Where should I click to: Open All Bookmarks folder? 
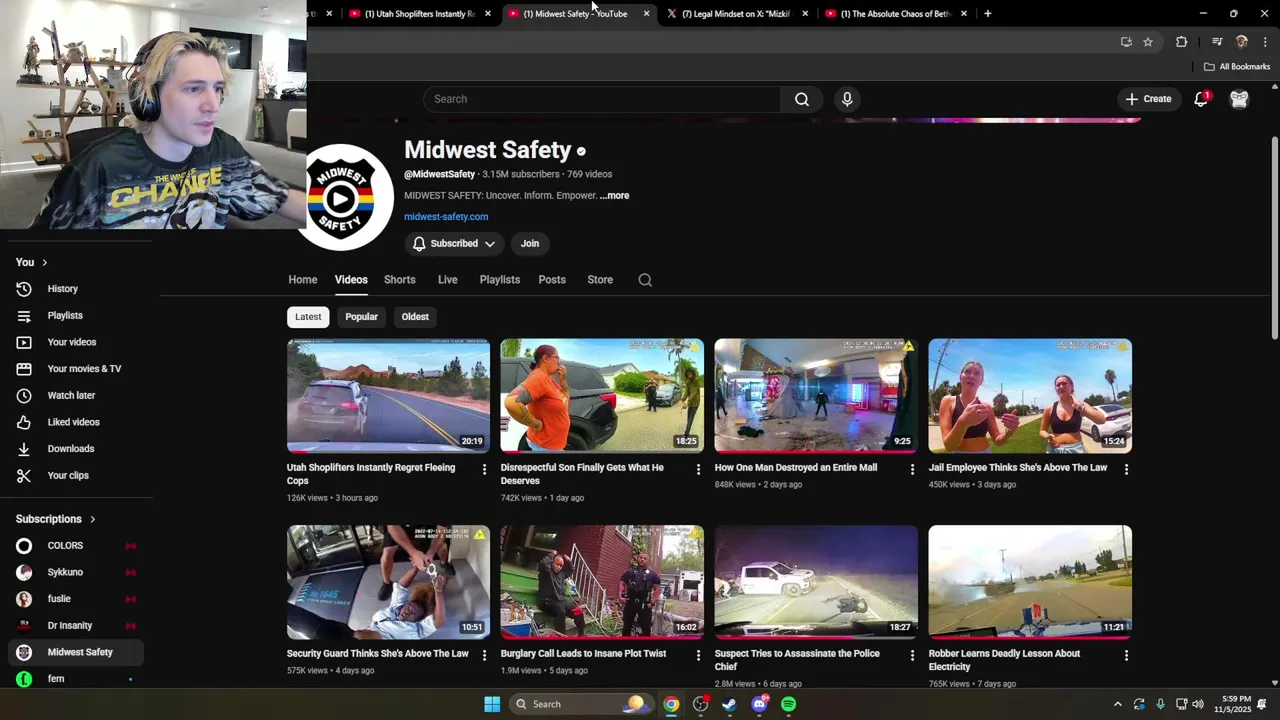[1237, 67]
